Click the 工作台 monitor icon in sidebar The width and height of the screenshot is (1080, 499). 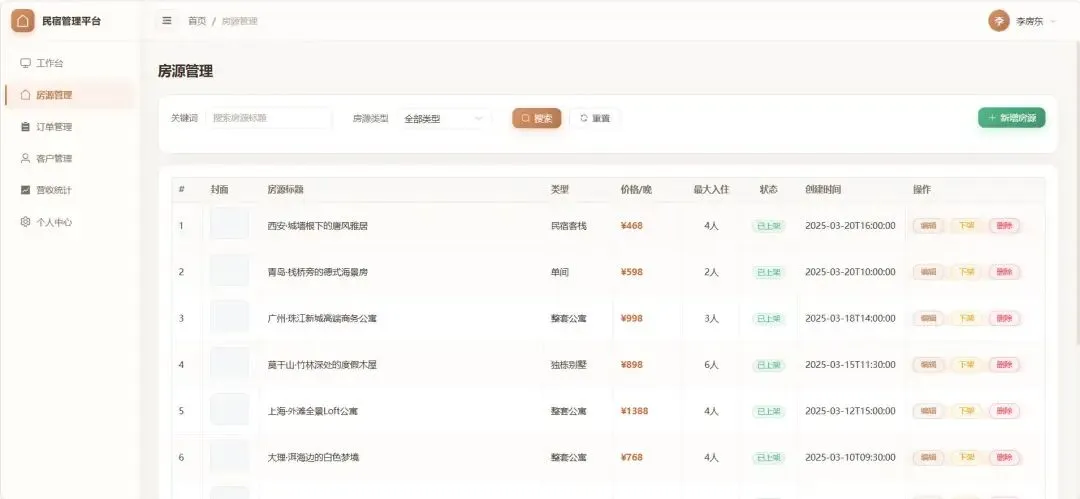[x=25, y=63]
